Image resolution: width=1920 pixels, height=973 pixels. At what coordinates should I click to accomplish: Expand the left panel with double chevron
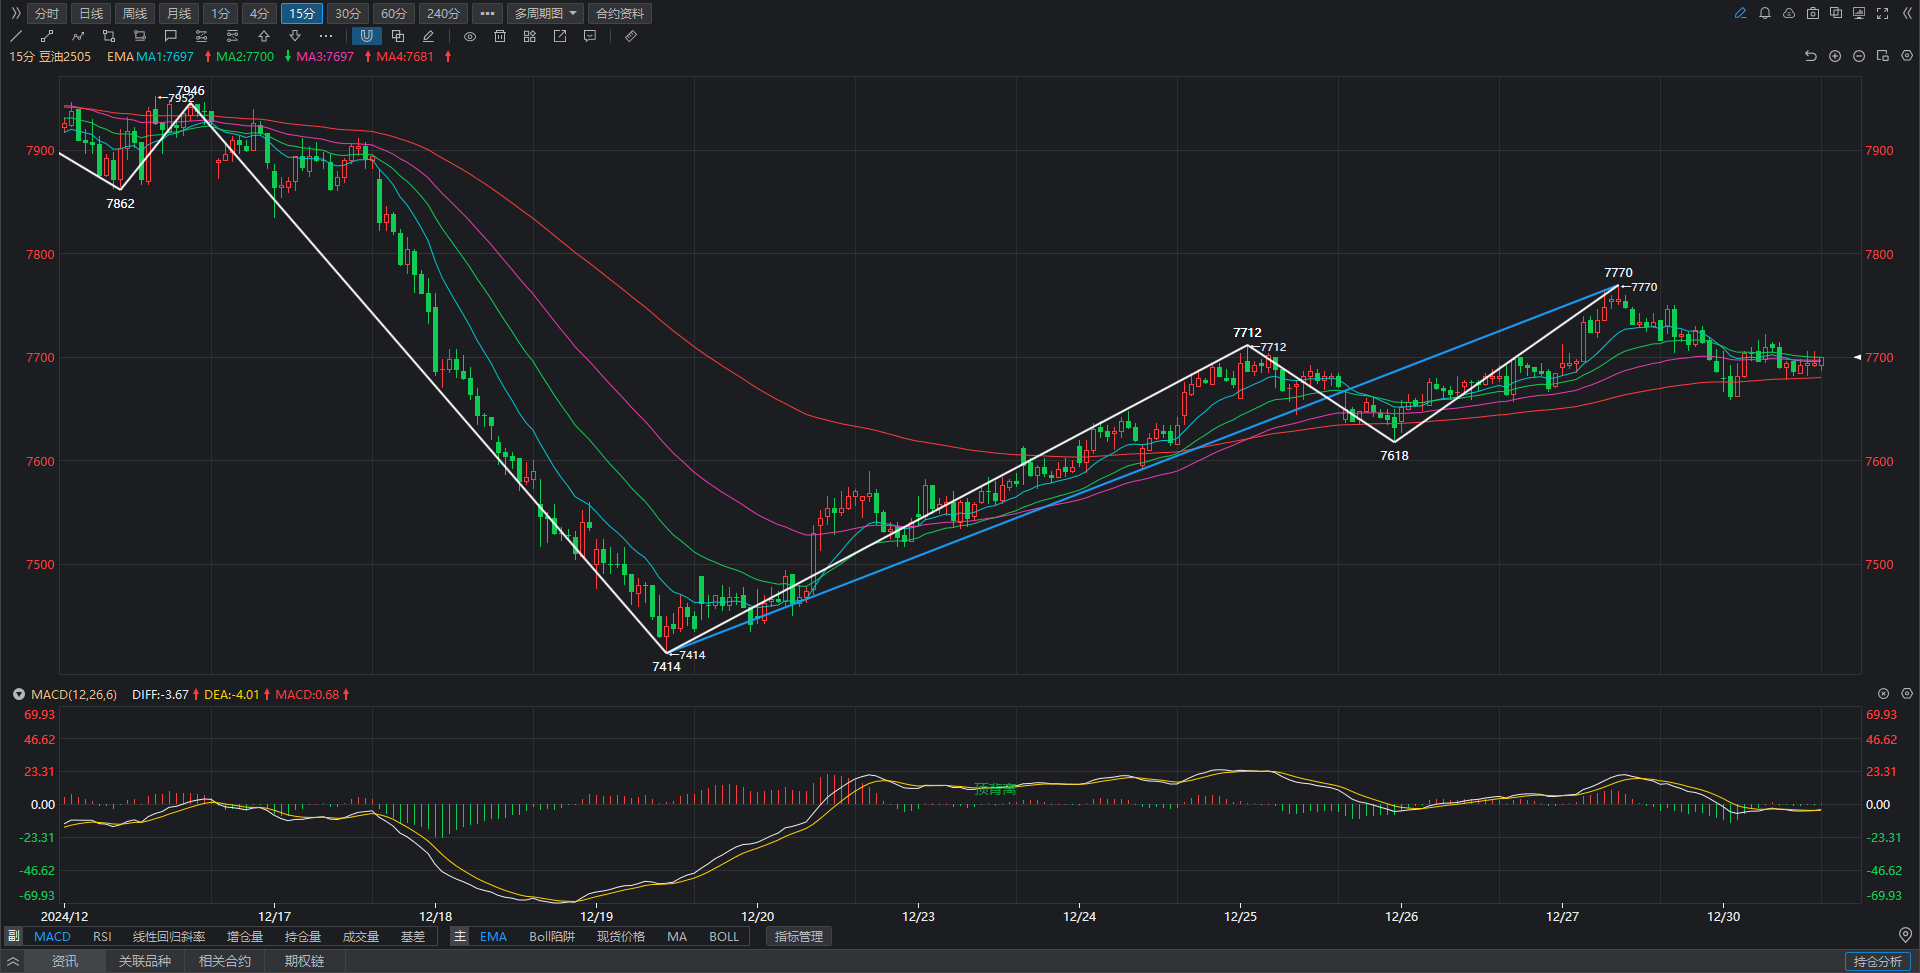pos(15,13)
